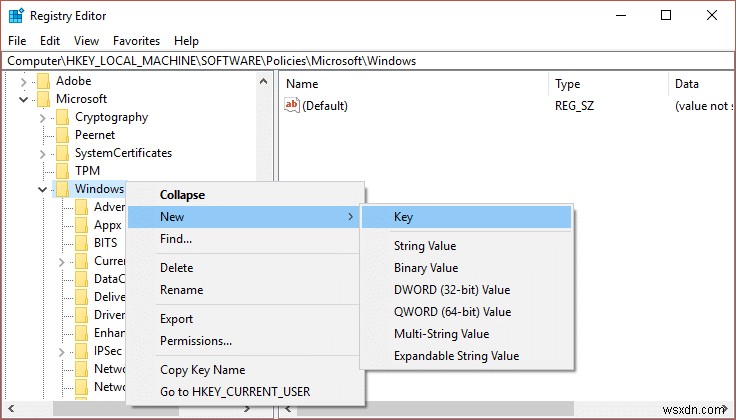
Task: Choose Rename in the context menu
Action: 245,290
